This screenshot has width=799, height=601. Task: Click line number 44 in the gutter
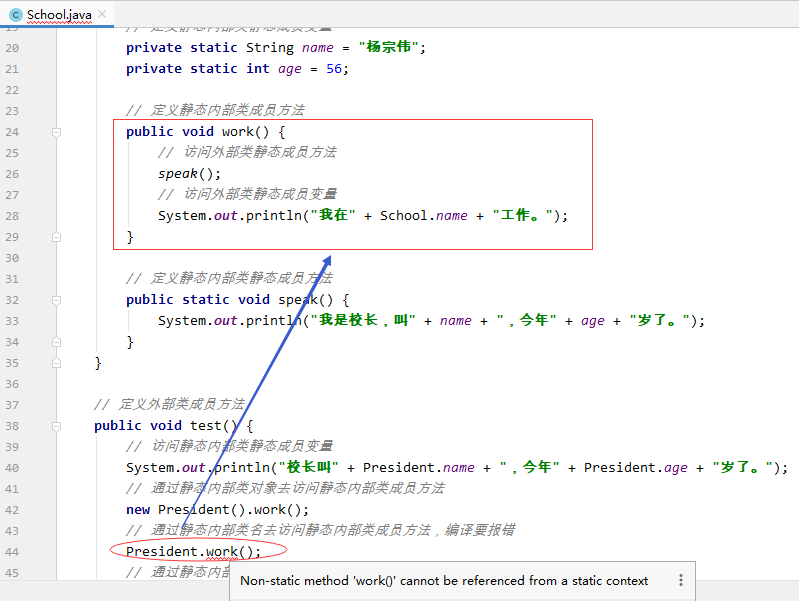click(12, 552)
